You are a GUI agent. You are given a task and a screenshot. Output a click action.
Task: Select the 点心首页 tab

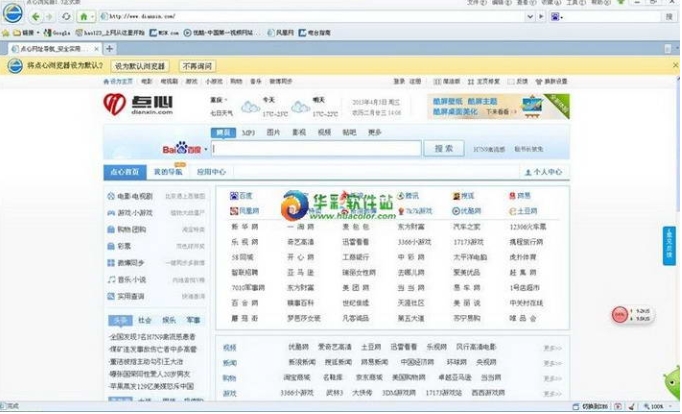pyautogui.click(x=125, y=172)
